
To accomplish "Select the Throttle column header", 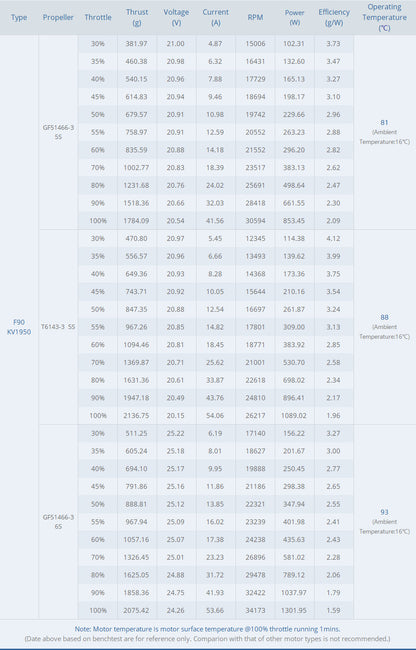I will tap(98, 17).
